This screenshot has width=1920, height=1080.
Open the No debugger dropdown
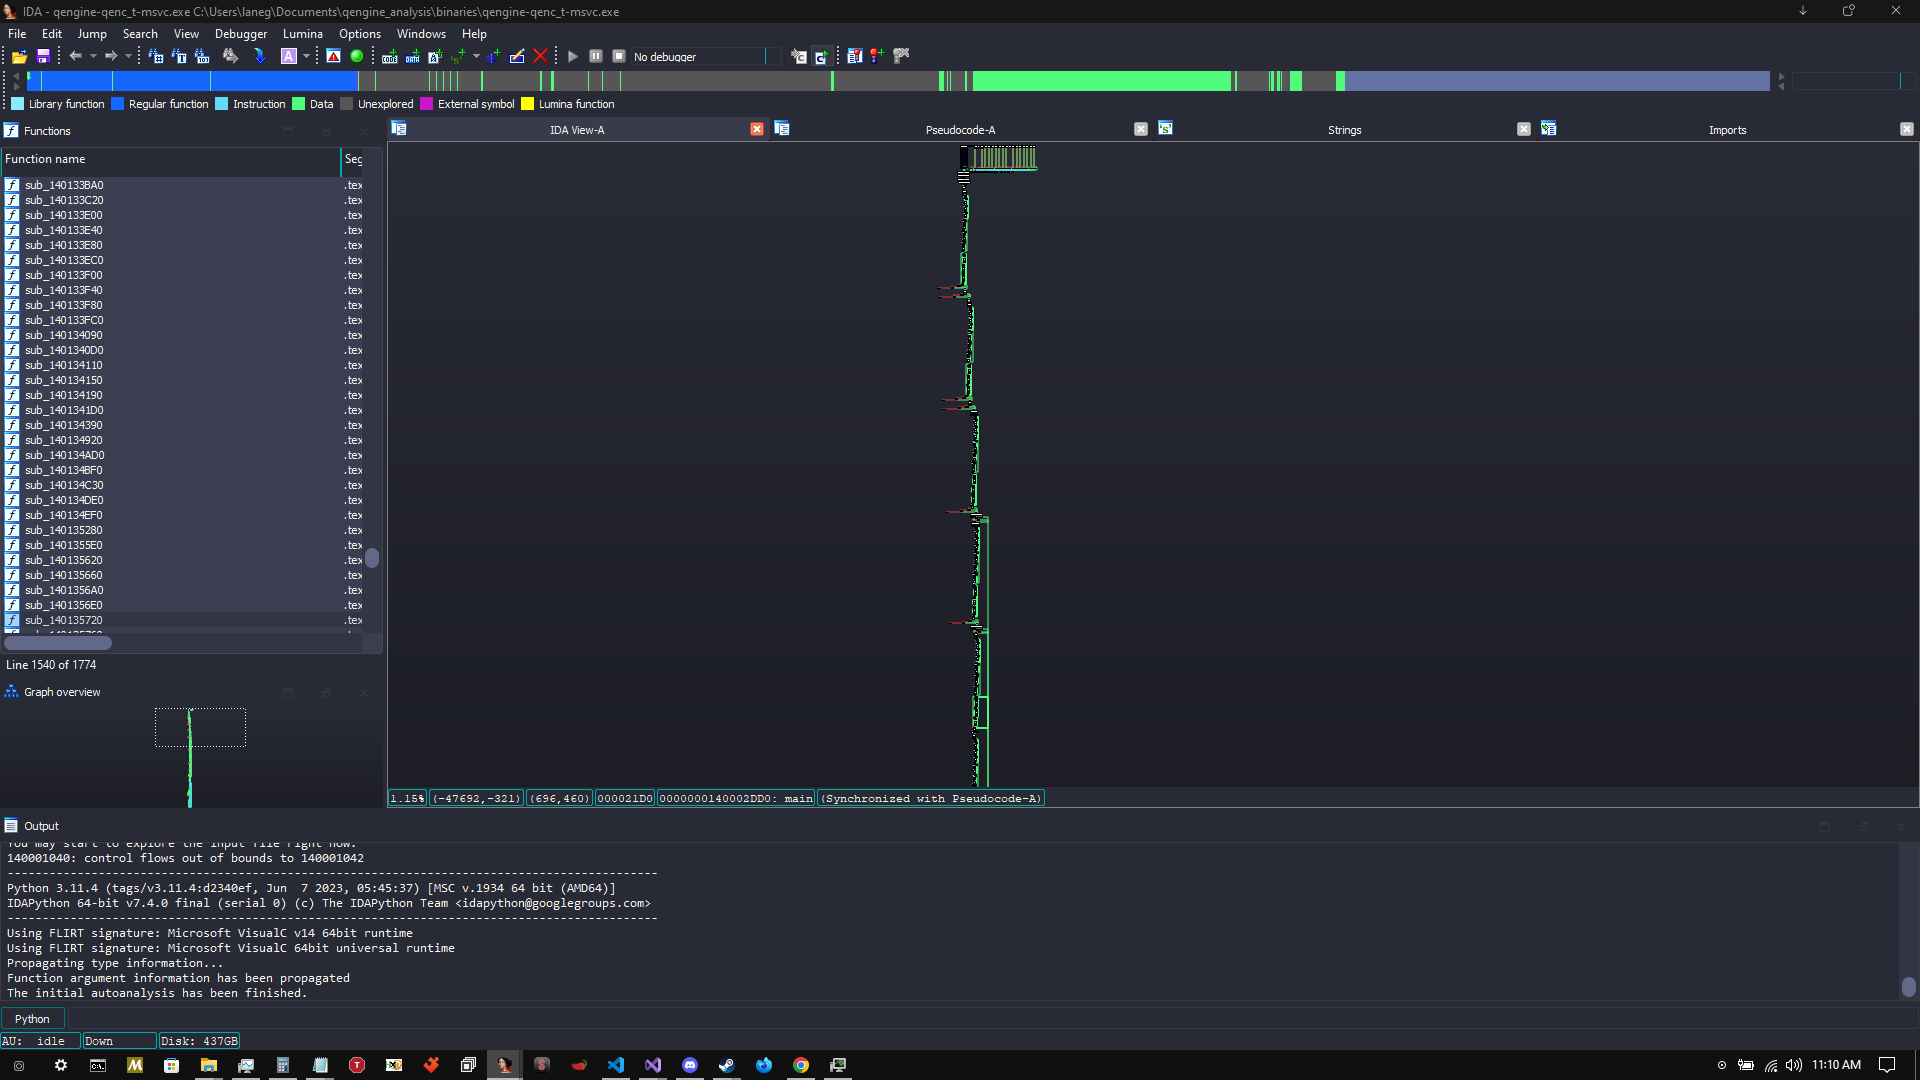pyautogui.click(x=773, y=57)
